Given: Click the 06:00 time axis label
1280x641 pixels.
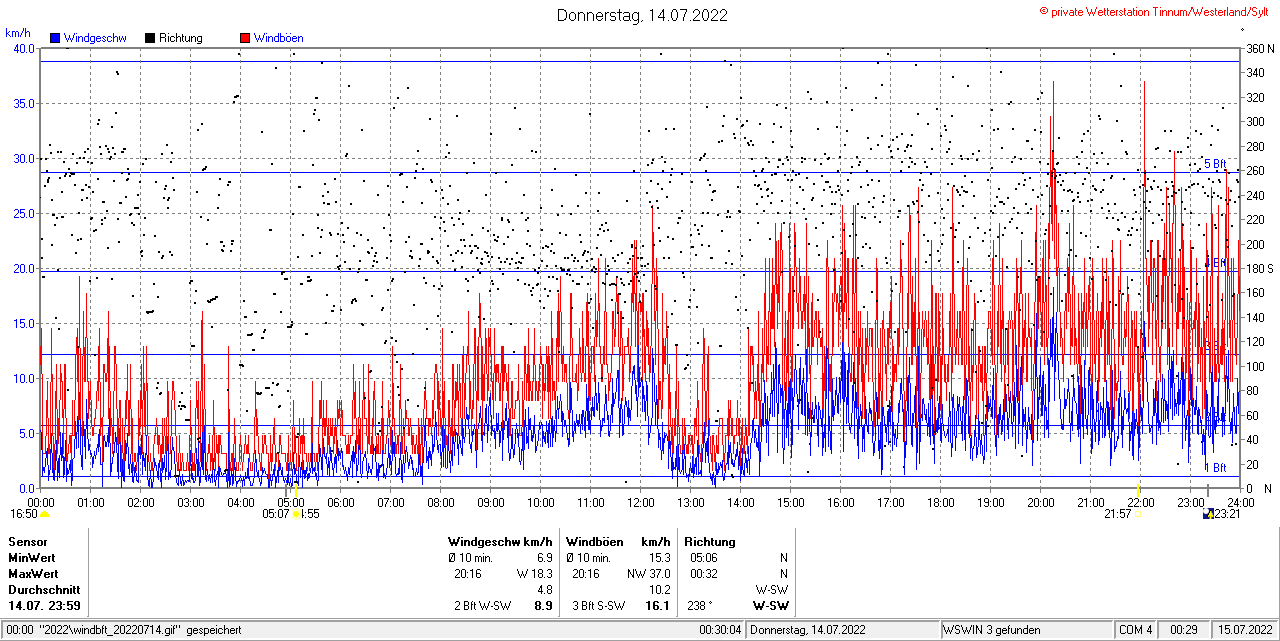Looking at the screenshot, I should [341, 502].
